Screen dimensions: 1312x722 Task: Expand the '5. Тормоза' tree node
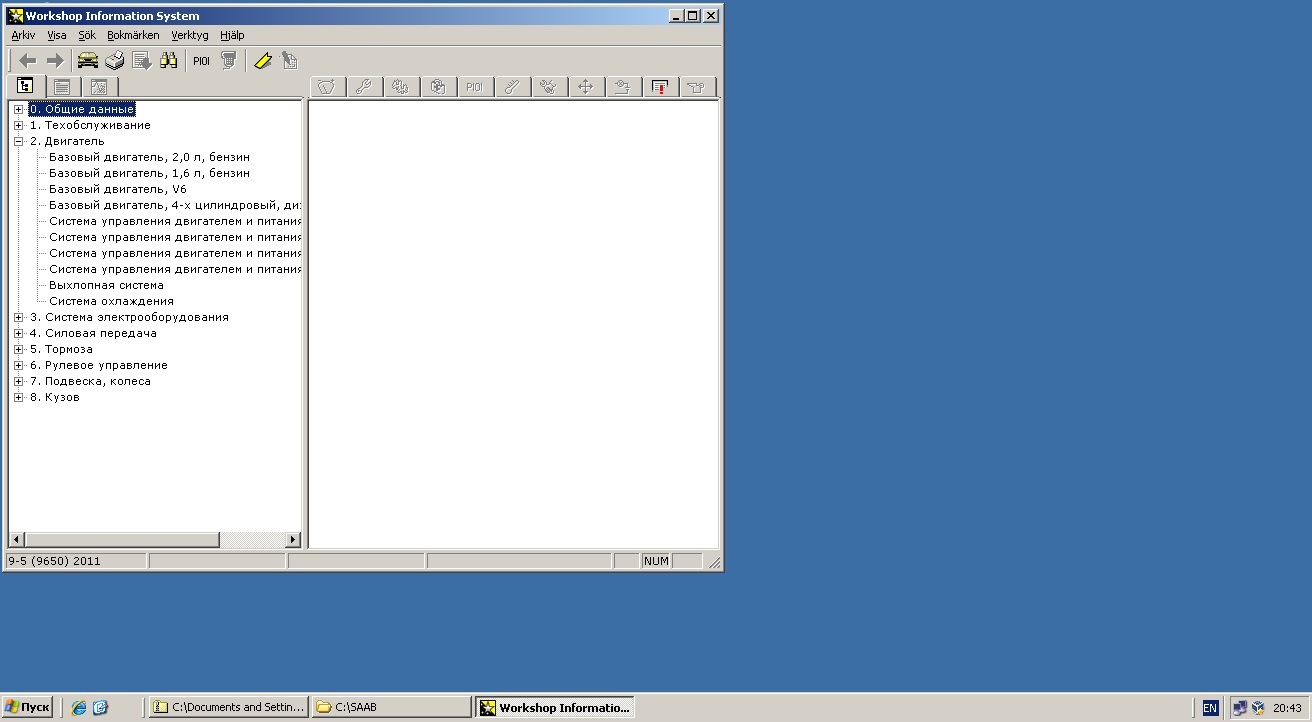click(x=19, y=349)
